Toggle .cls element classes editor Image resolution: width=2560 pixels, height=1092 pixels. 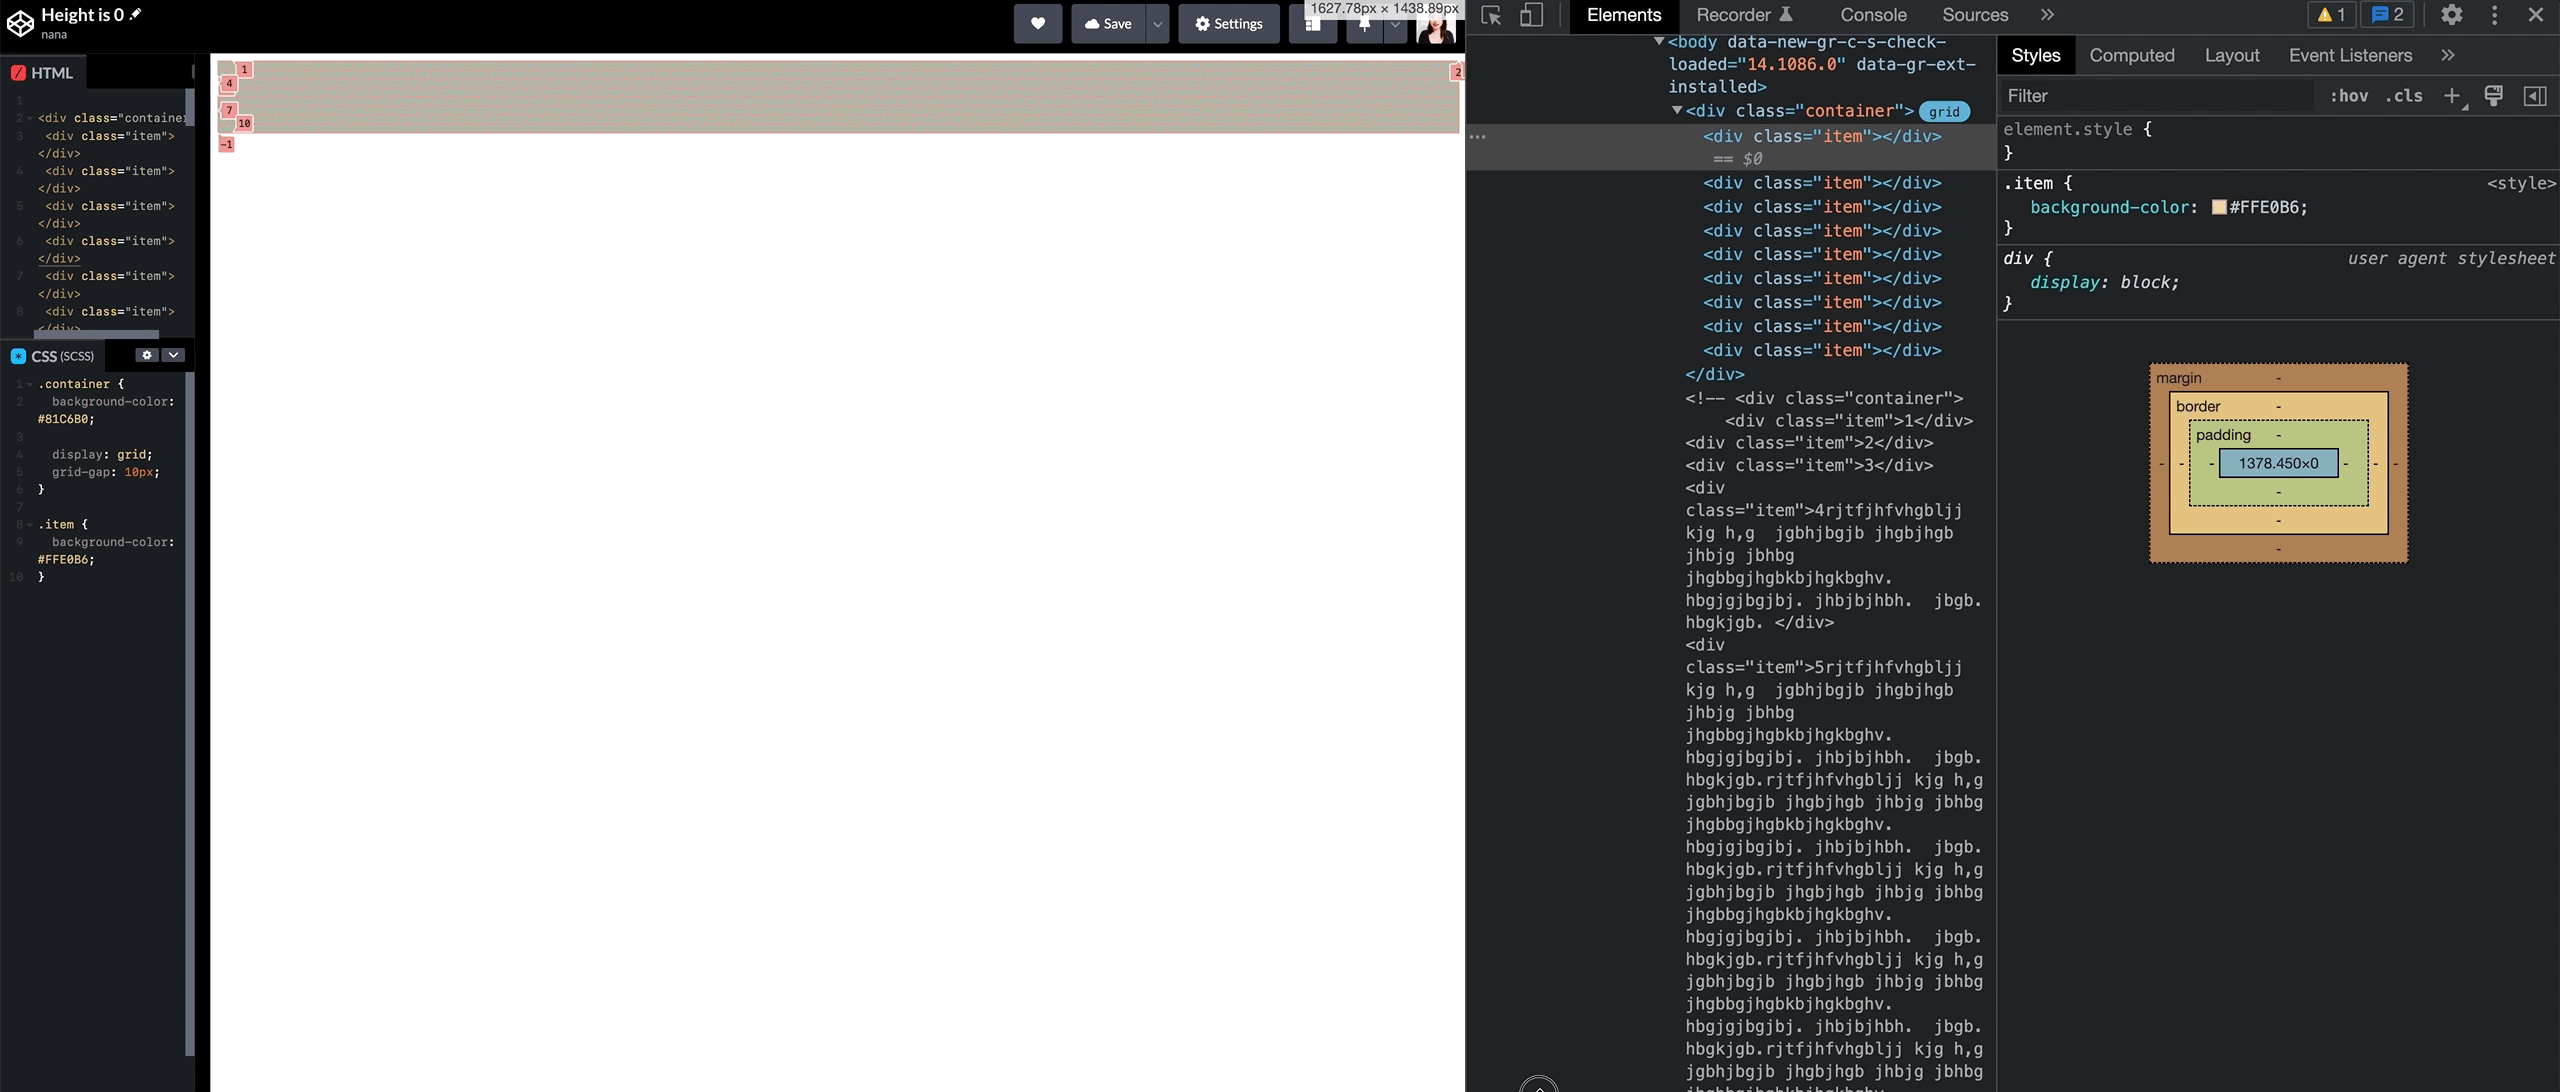coord(2404,95)
